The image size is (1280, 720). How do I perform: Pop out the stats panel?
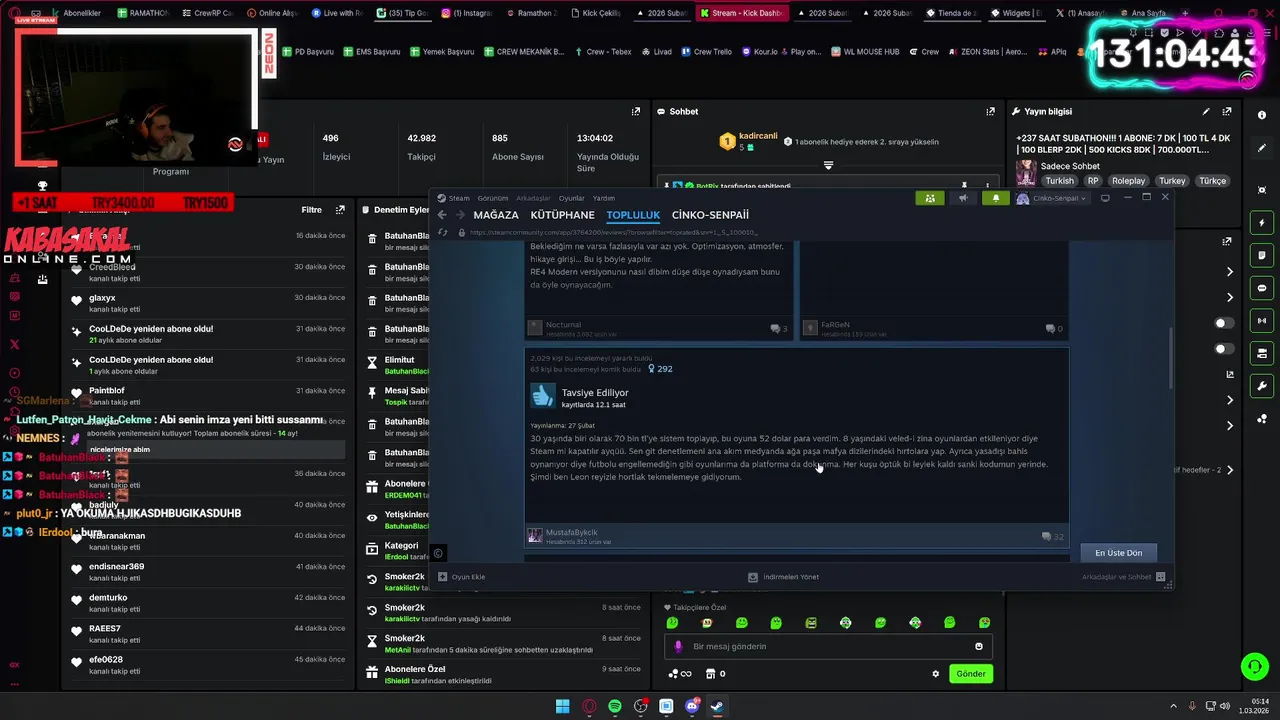(x=635, y=111)
